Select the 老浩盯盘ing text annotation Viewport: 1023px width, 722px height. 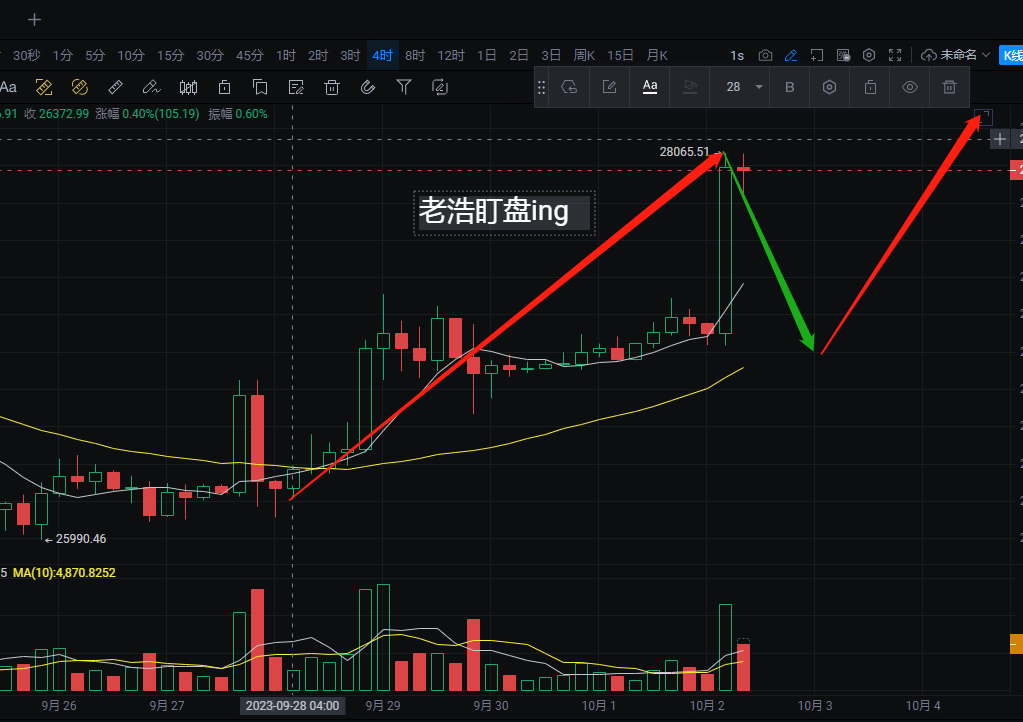point(504,213)
